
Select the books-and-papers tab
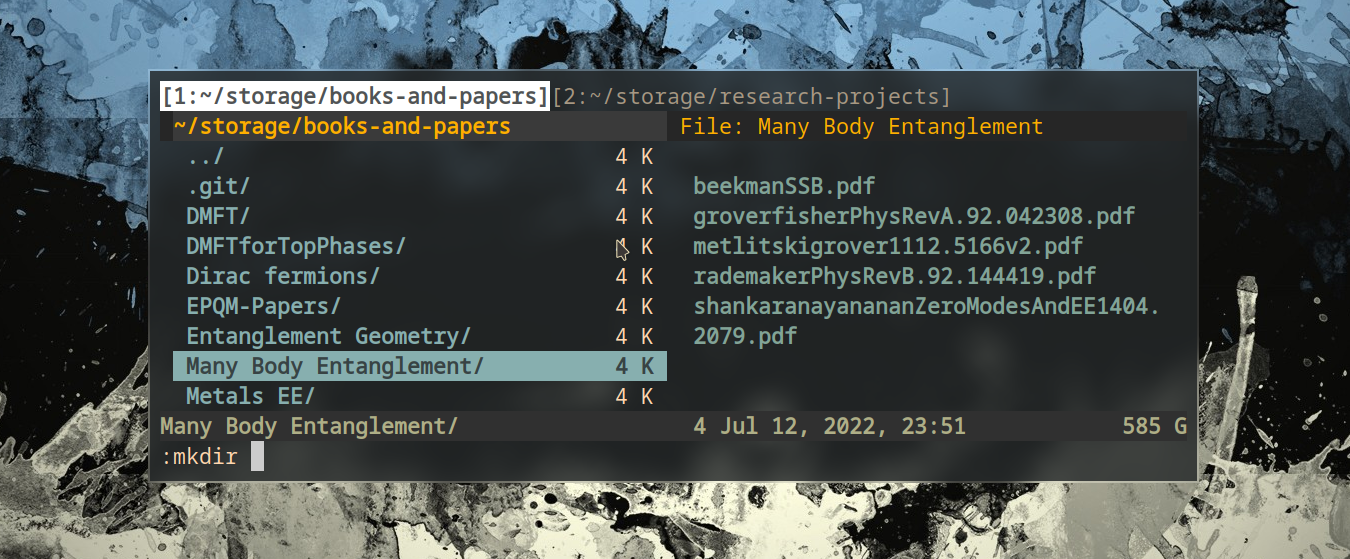click(x=354, y=97)
